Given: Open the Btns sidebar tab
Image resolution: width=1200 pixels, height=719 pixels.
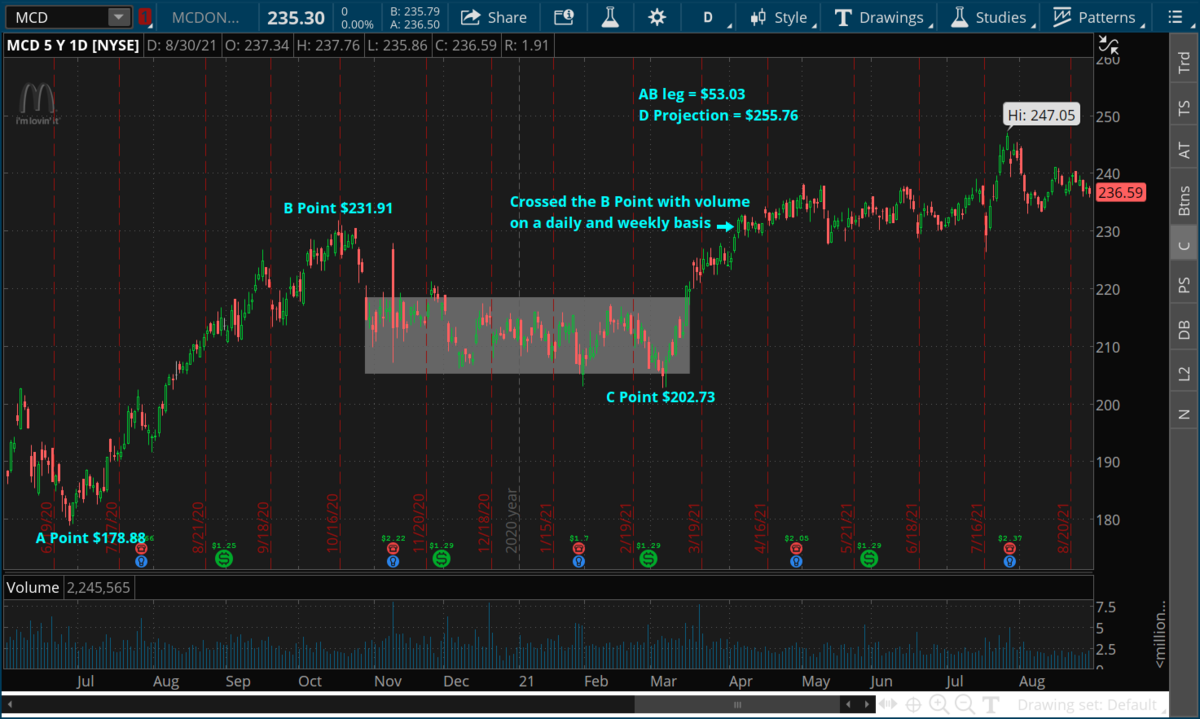Looking at the screenshot, I should click(x=1184, y=199).
